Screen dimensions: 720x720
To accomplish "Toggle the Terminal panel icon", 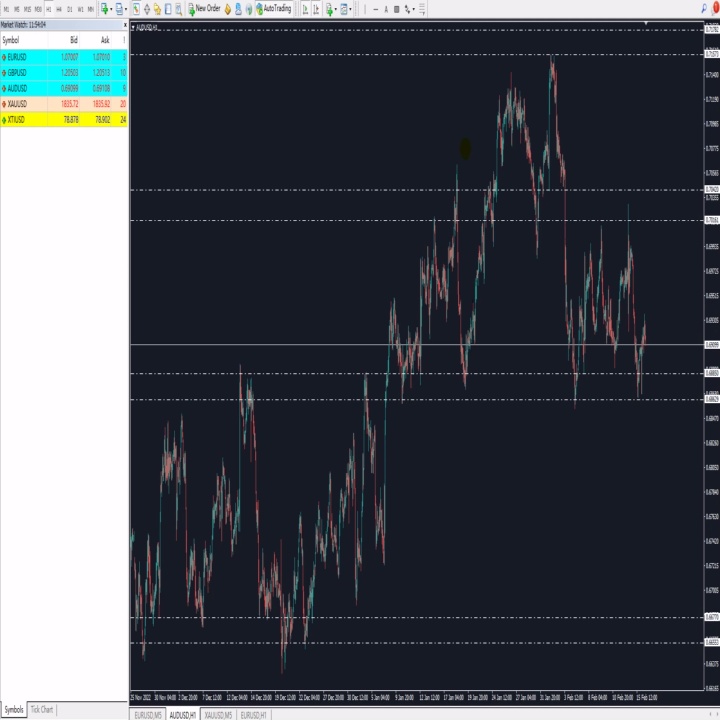I will (x=168, y=9).
